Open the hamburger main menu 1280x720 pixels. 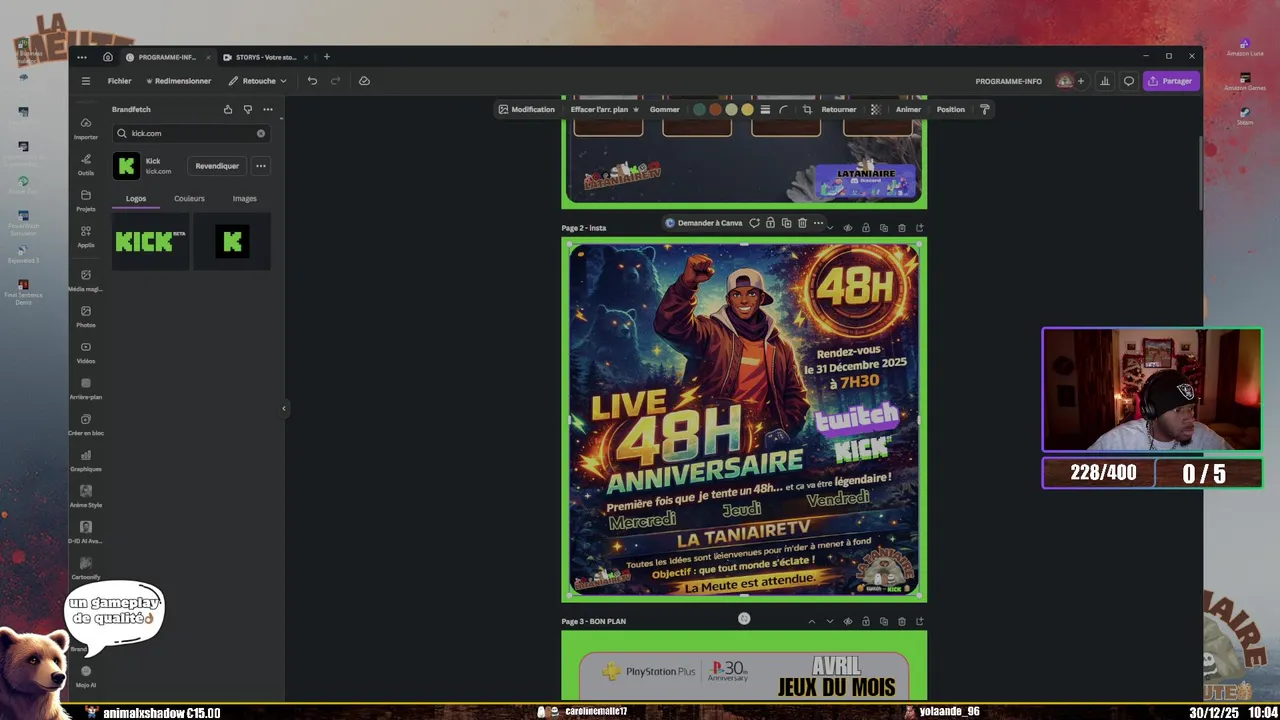(85, 81)
